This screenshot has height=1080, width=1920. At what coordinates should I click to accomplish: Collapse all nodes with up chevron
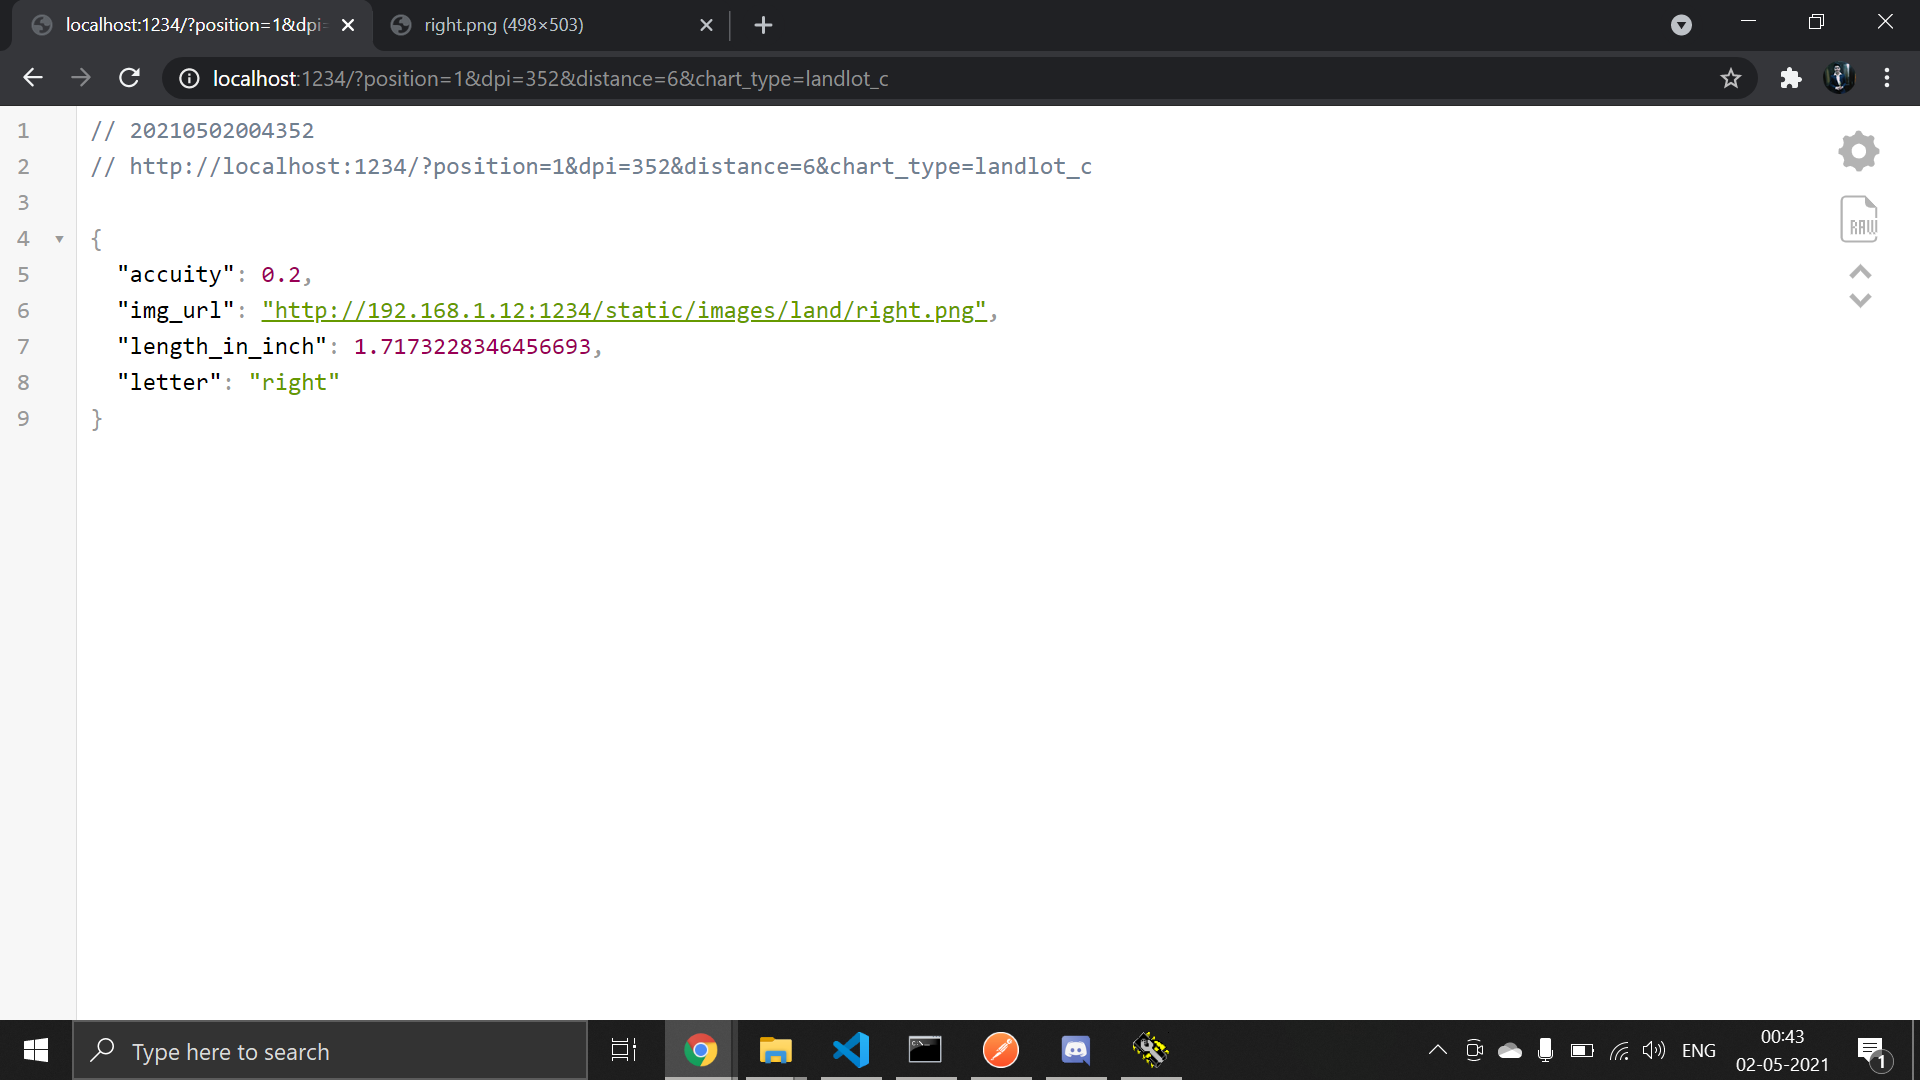click(x=1860, y=272)
